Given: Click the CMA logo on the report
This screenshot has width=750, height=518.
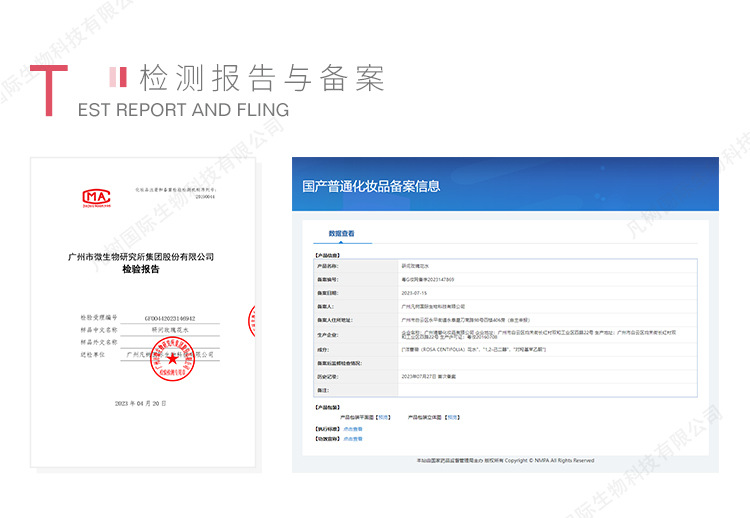Looking at the screenshot, I should pyautogui.click(x=97, y=198).
